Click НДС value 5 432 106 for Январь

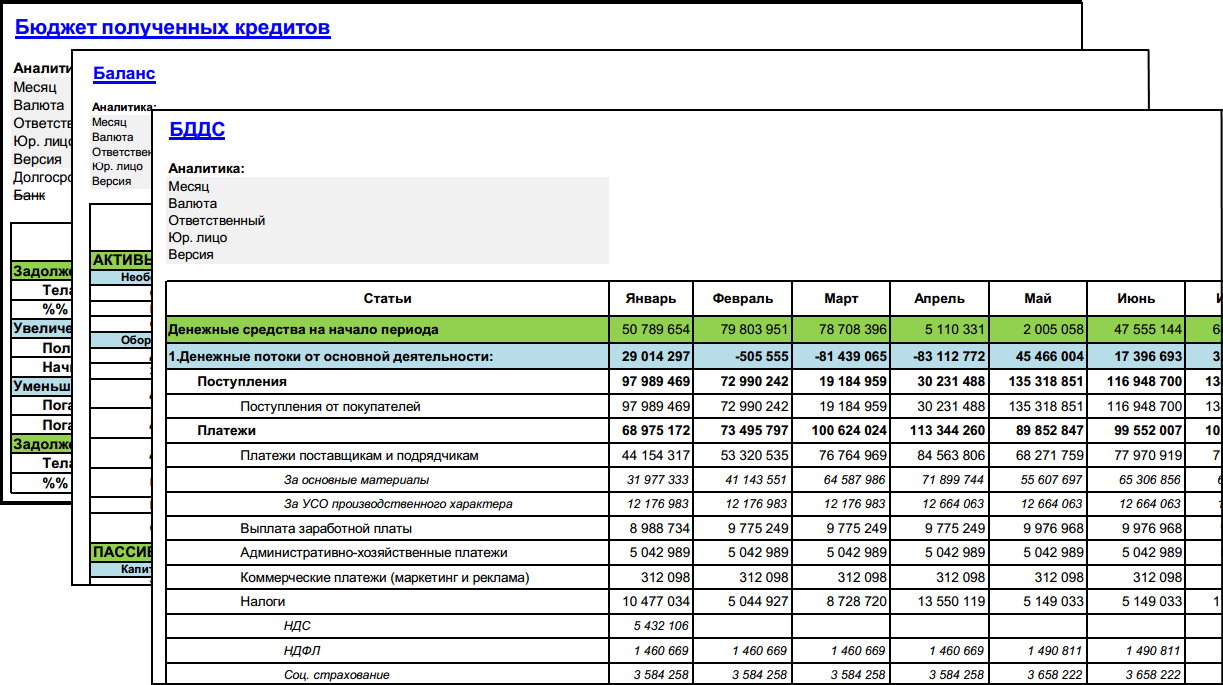(x=662, y=626)
